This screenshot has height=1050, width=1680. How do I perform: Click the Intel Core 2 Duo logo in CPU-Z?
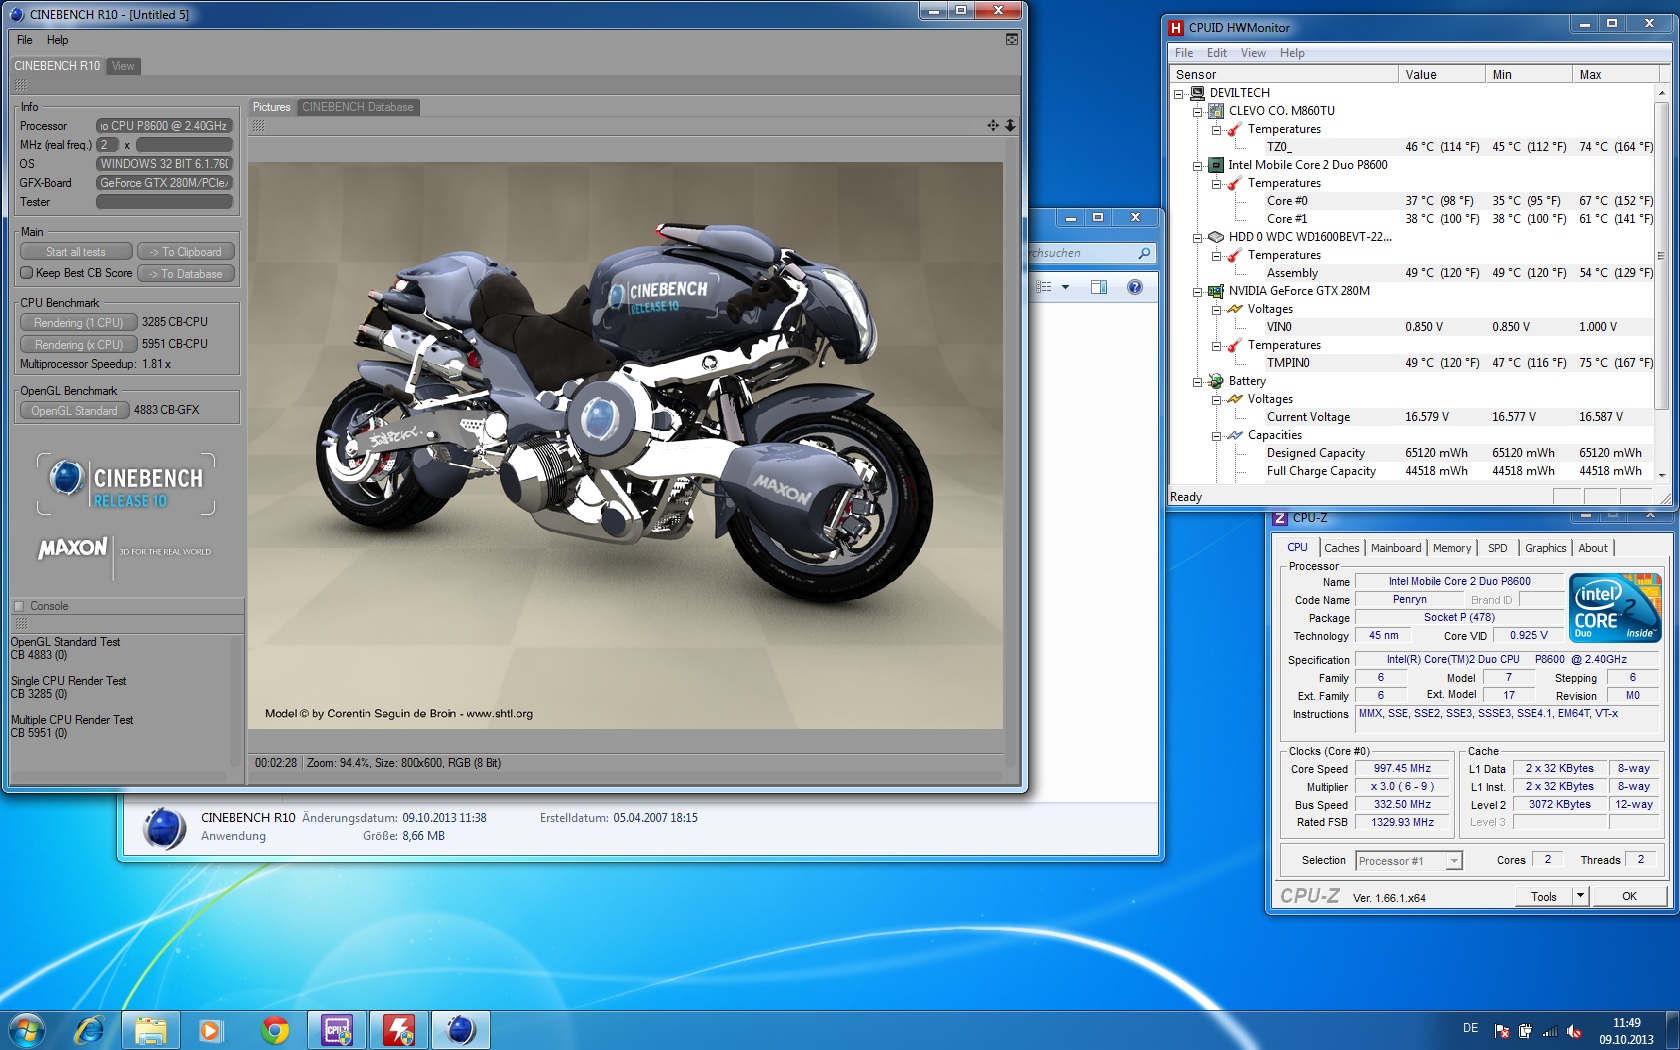pos(1615,607)
